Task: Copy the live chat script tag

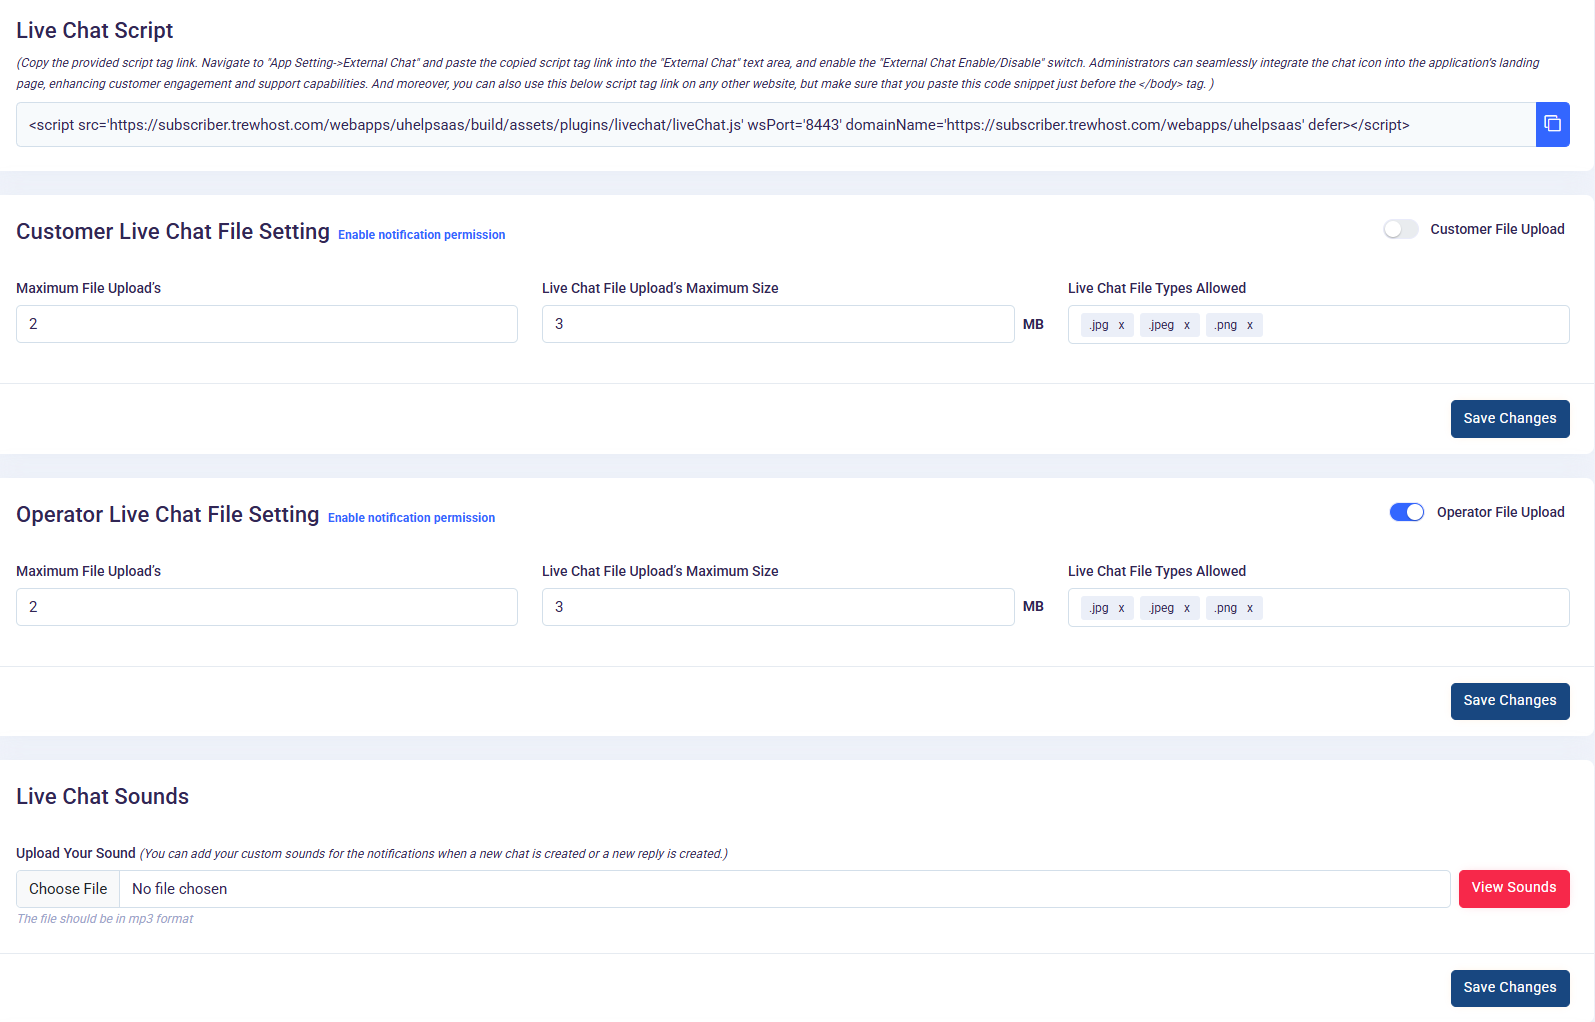Action: pyautogui.click(x=1552, y=124)
